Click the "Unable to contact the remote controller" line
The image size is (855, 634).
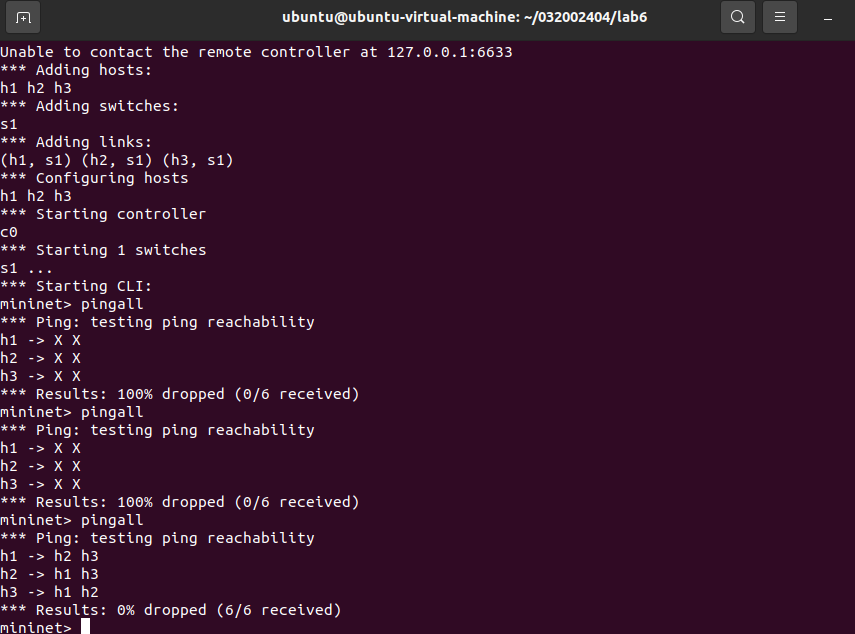click(x=256, y=52)
